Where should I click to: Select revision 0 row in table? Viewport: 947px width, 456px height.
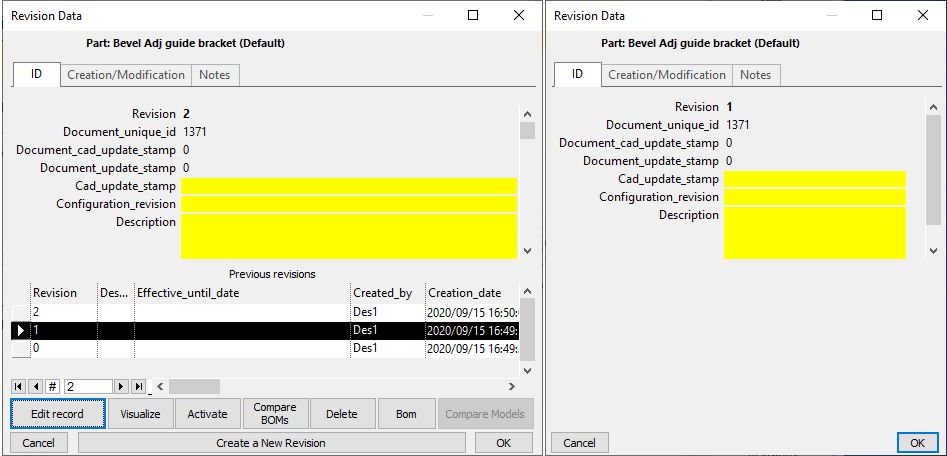coord(266,348)
